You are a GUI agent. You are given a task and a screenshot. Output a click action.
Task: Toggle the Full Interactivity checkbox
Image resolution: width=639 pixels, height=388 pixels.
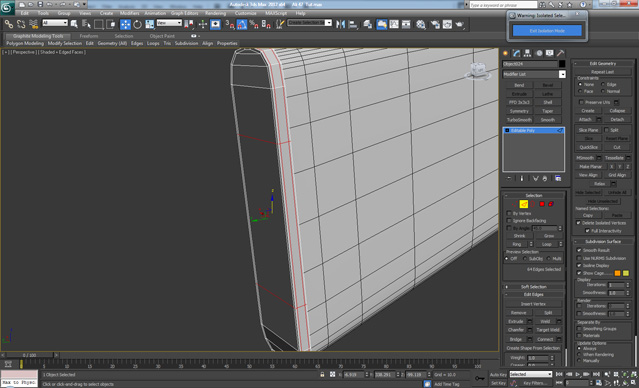[588, 231]
